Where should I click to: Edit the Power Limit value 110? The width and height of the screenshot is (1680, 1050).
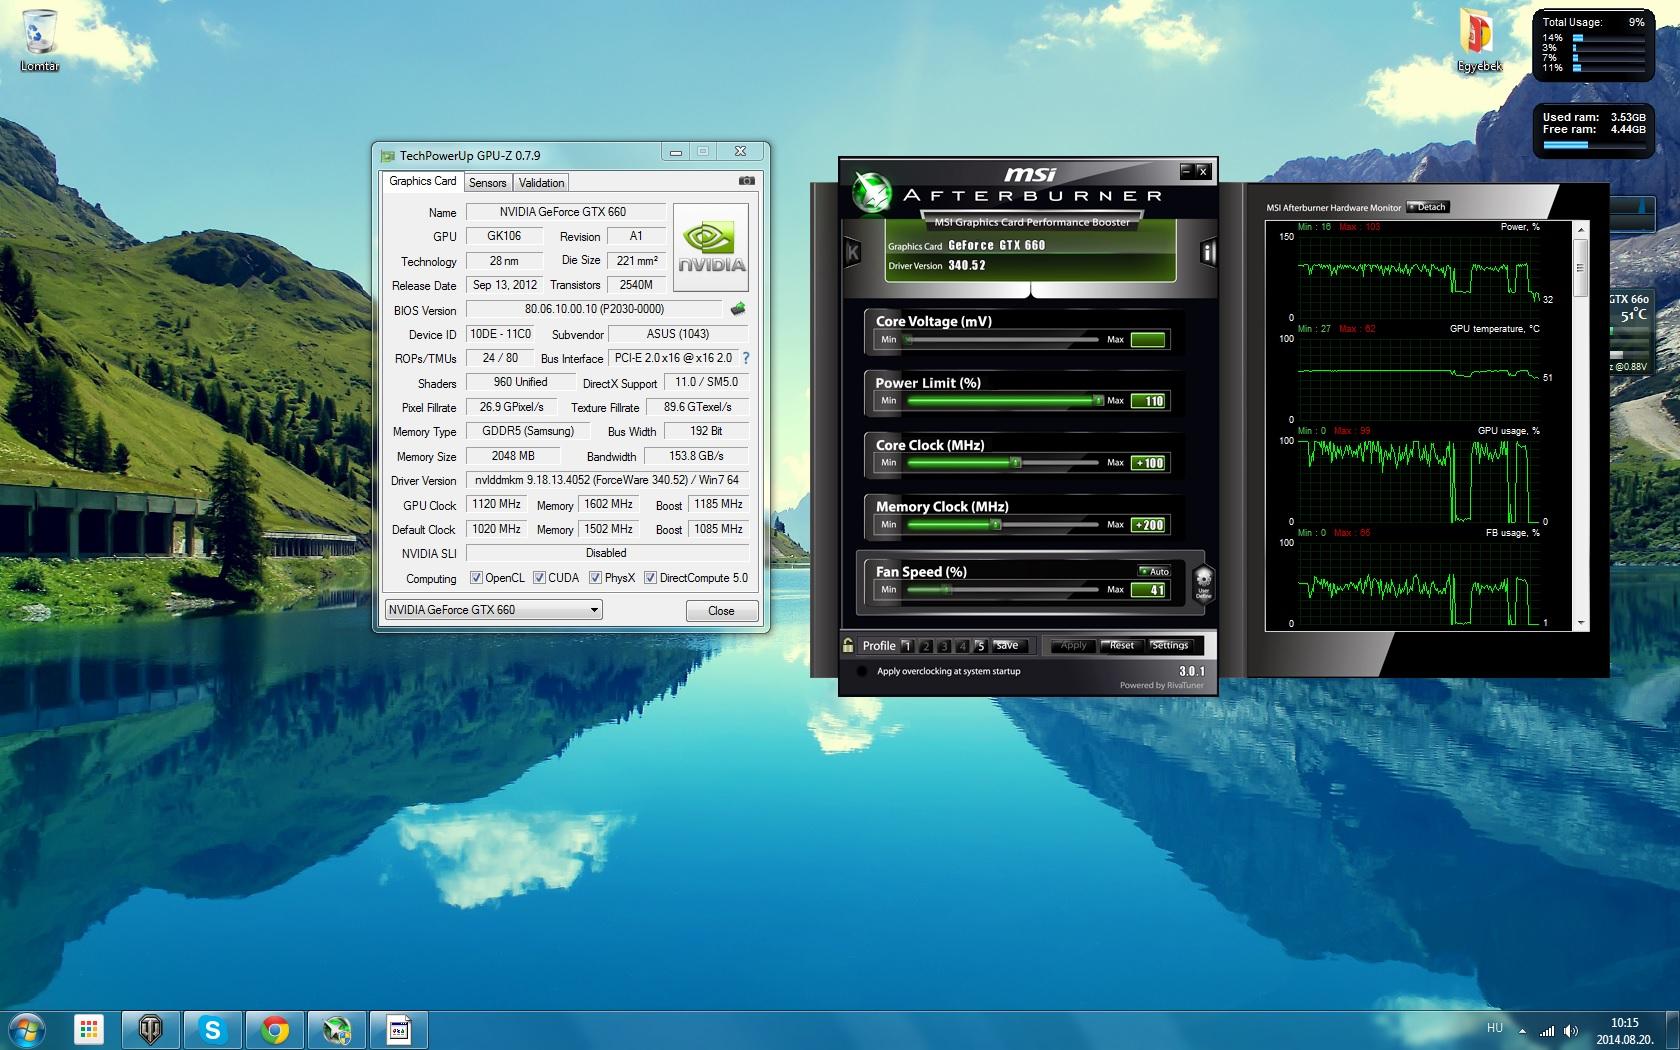pos(1148,401)
